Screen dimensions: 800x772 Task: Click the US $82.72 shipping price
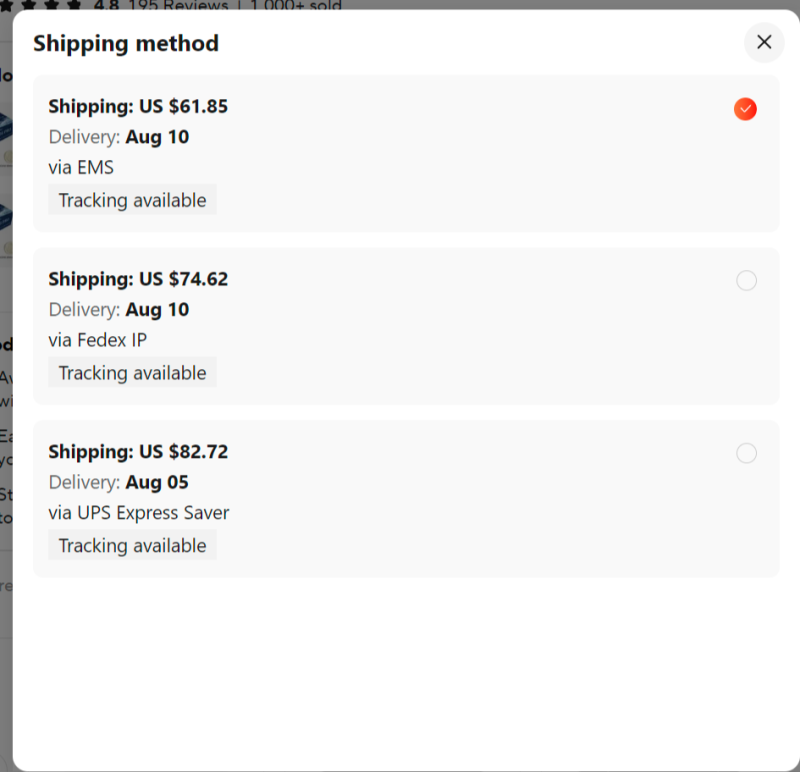(183, 452)
